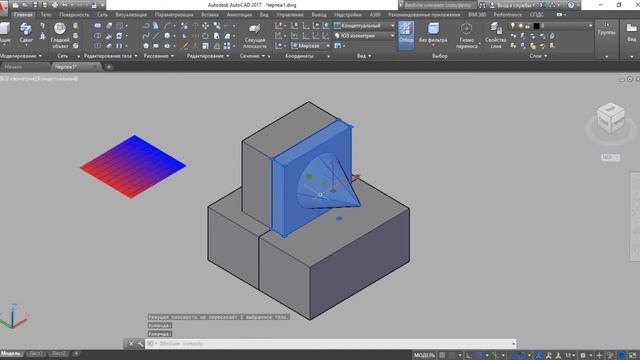
Task: Click the customization gear in status bar
Action: tap(583, 356)
